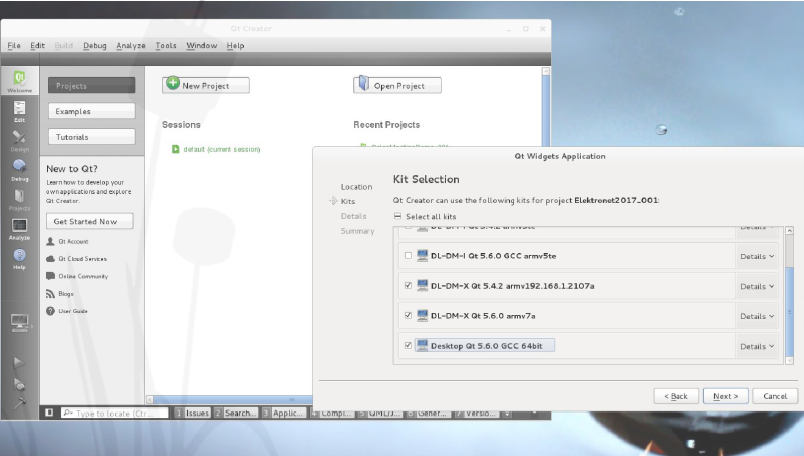Click the Qt Cloud Services cloud icon

(50, 259)
